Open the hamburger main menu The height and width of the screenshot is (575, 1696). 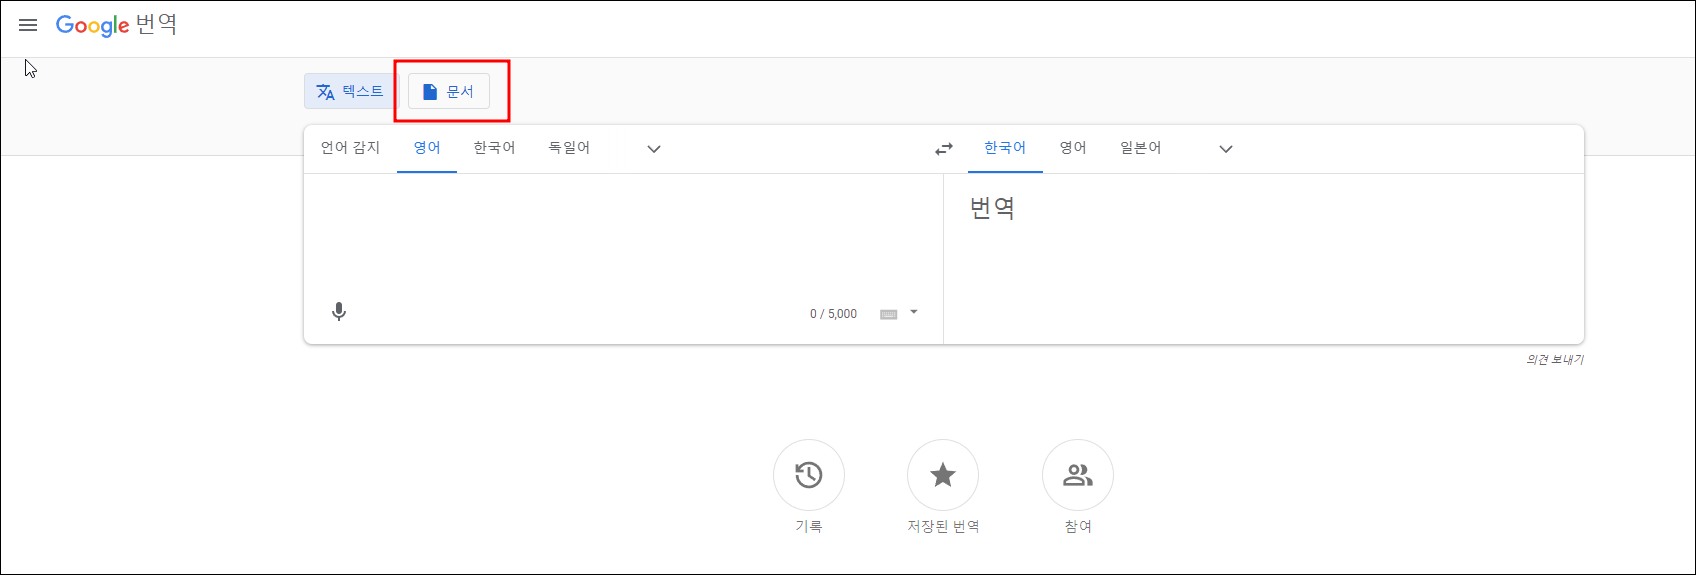coord(28,25)
